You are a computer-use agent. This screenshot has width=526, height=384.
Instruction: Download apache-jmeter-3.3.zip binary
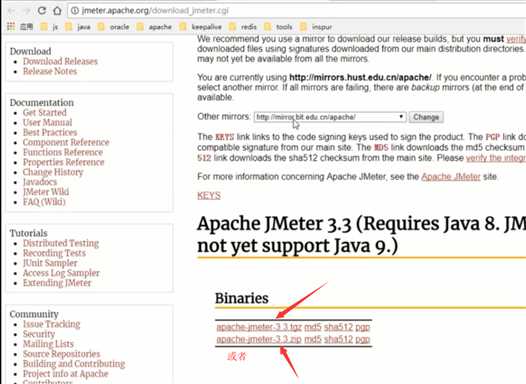259,339
